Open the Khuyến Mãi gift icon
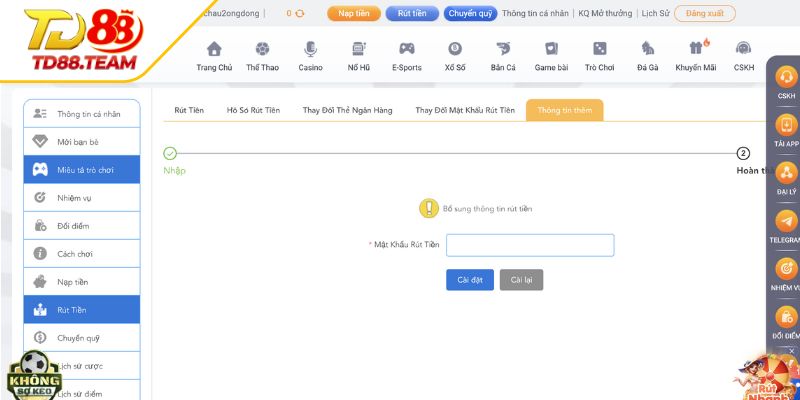This screenshot has width=800, height=400. [696, 49]
